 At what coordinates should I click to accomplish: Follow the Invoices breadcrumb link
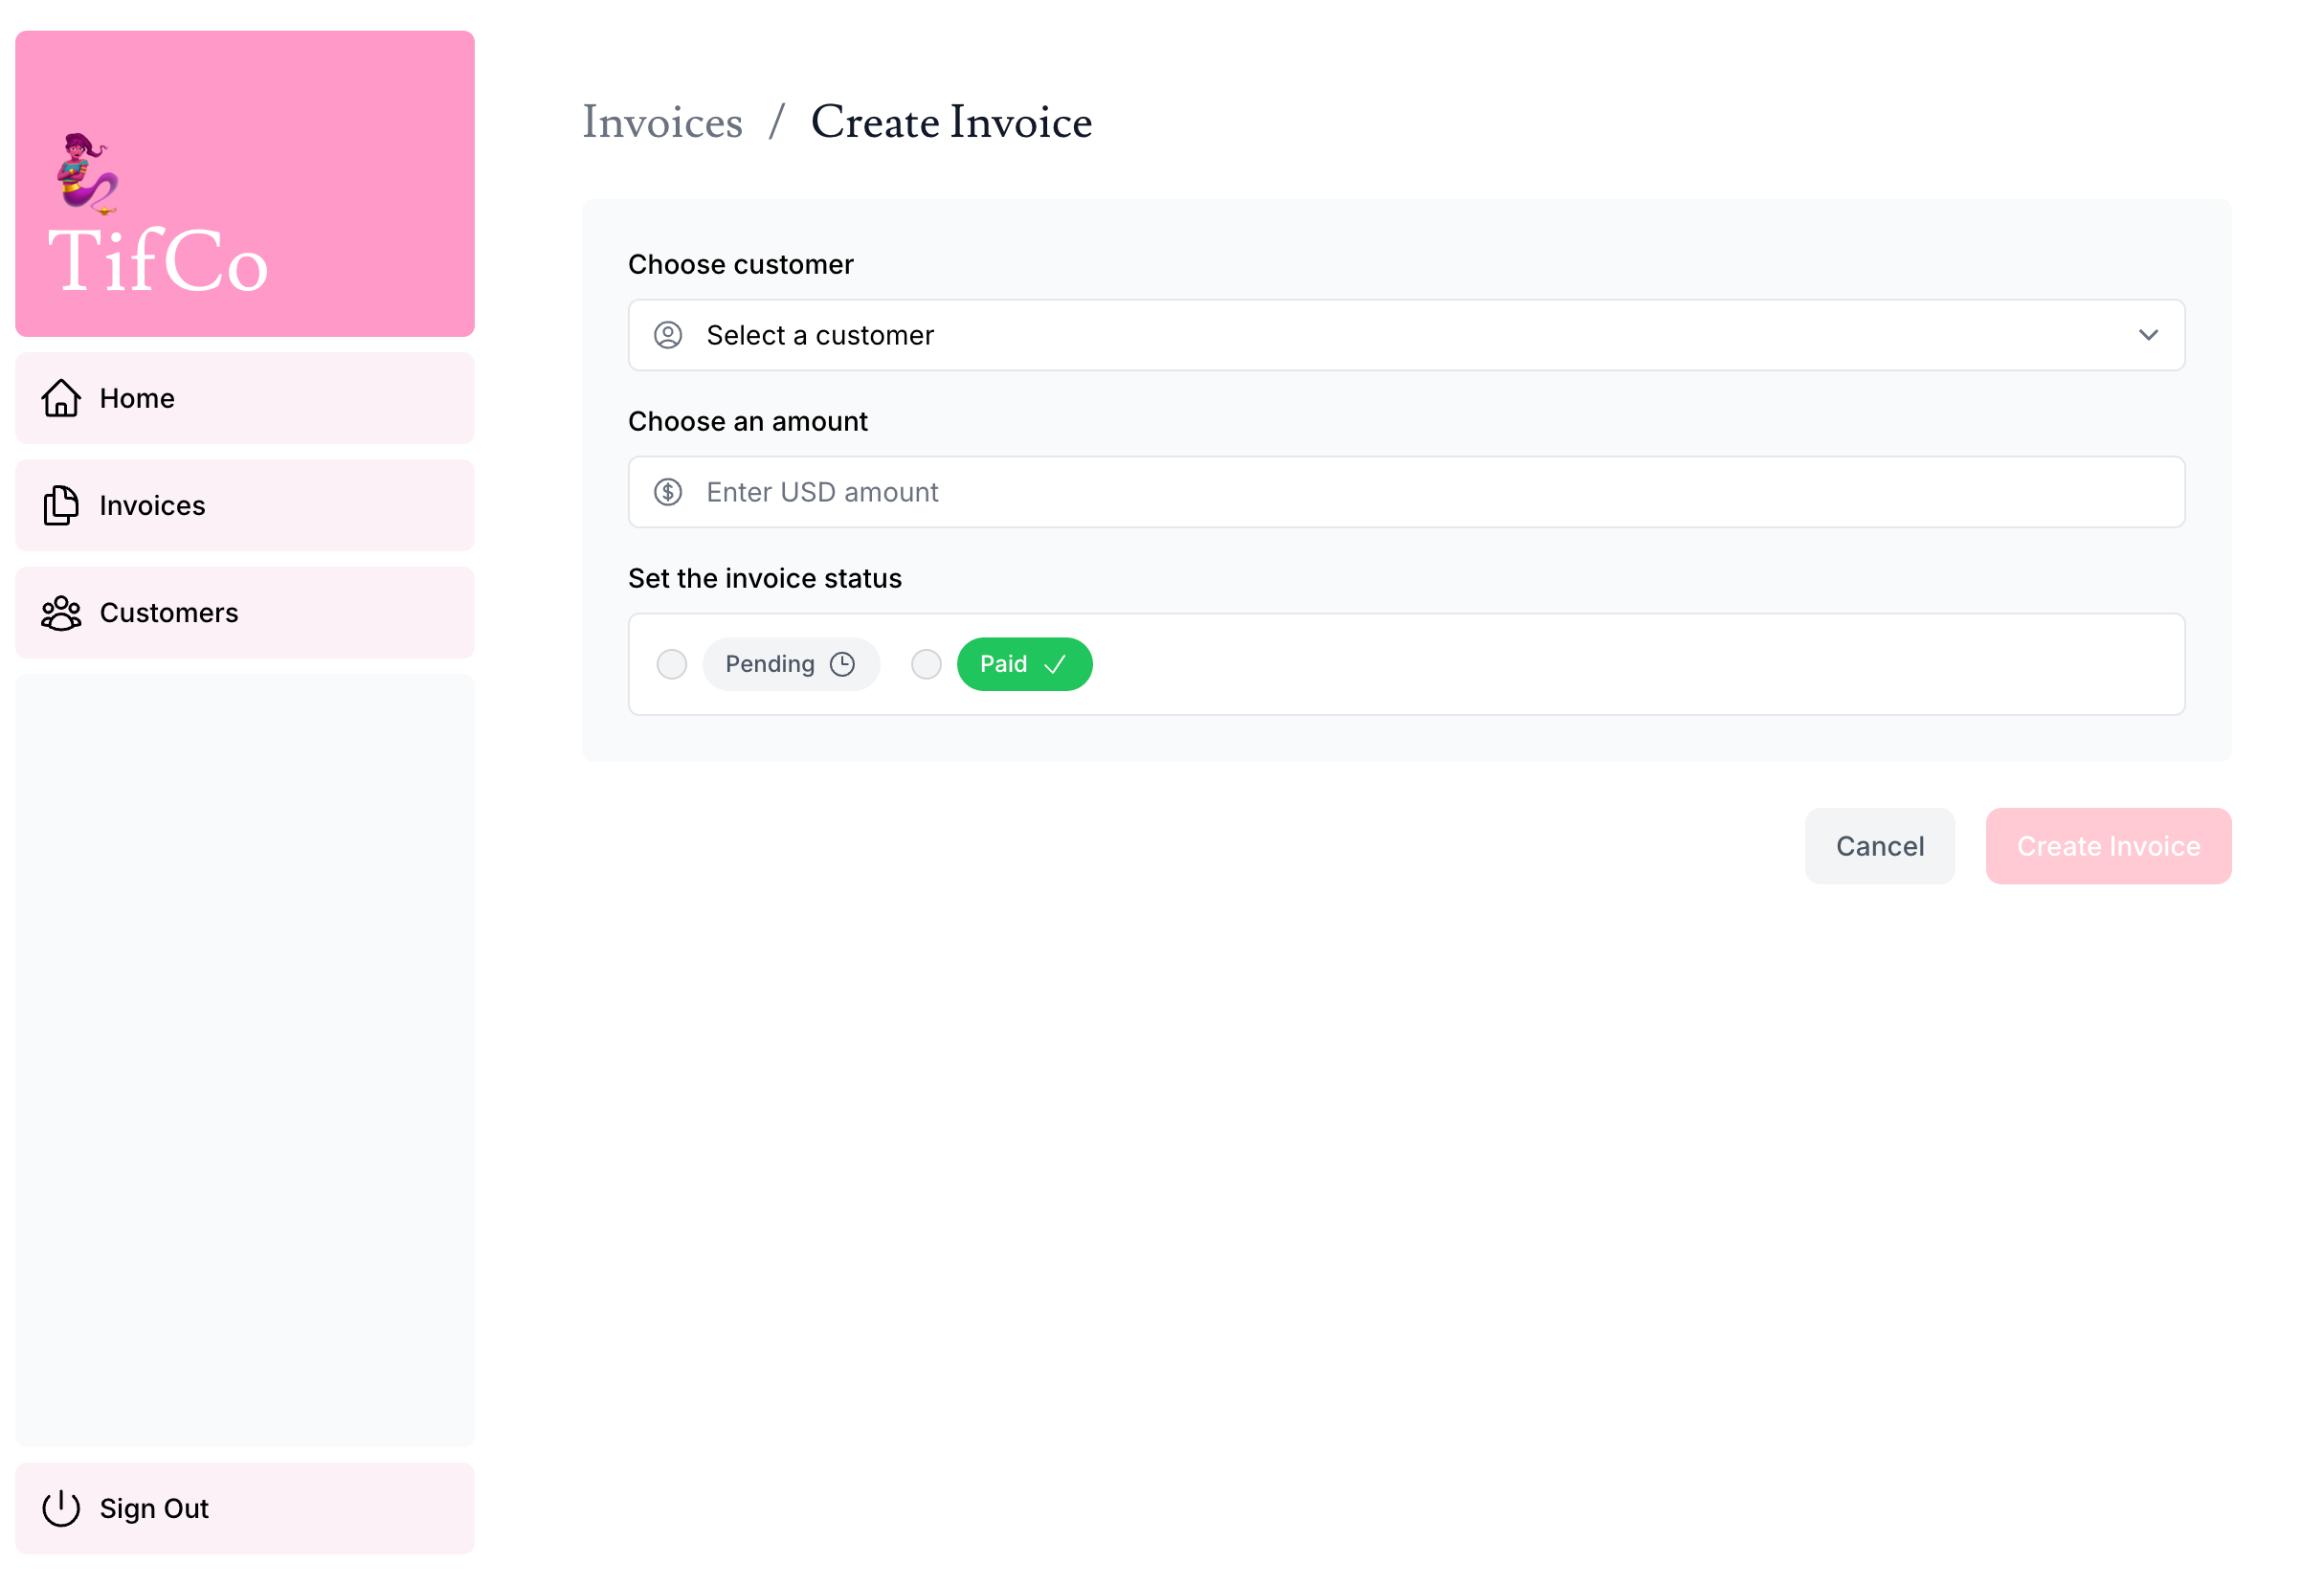pyautogui.click(x=663, y=122)
